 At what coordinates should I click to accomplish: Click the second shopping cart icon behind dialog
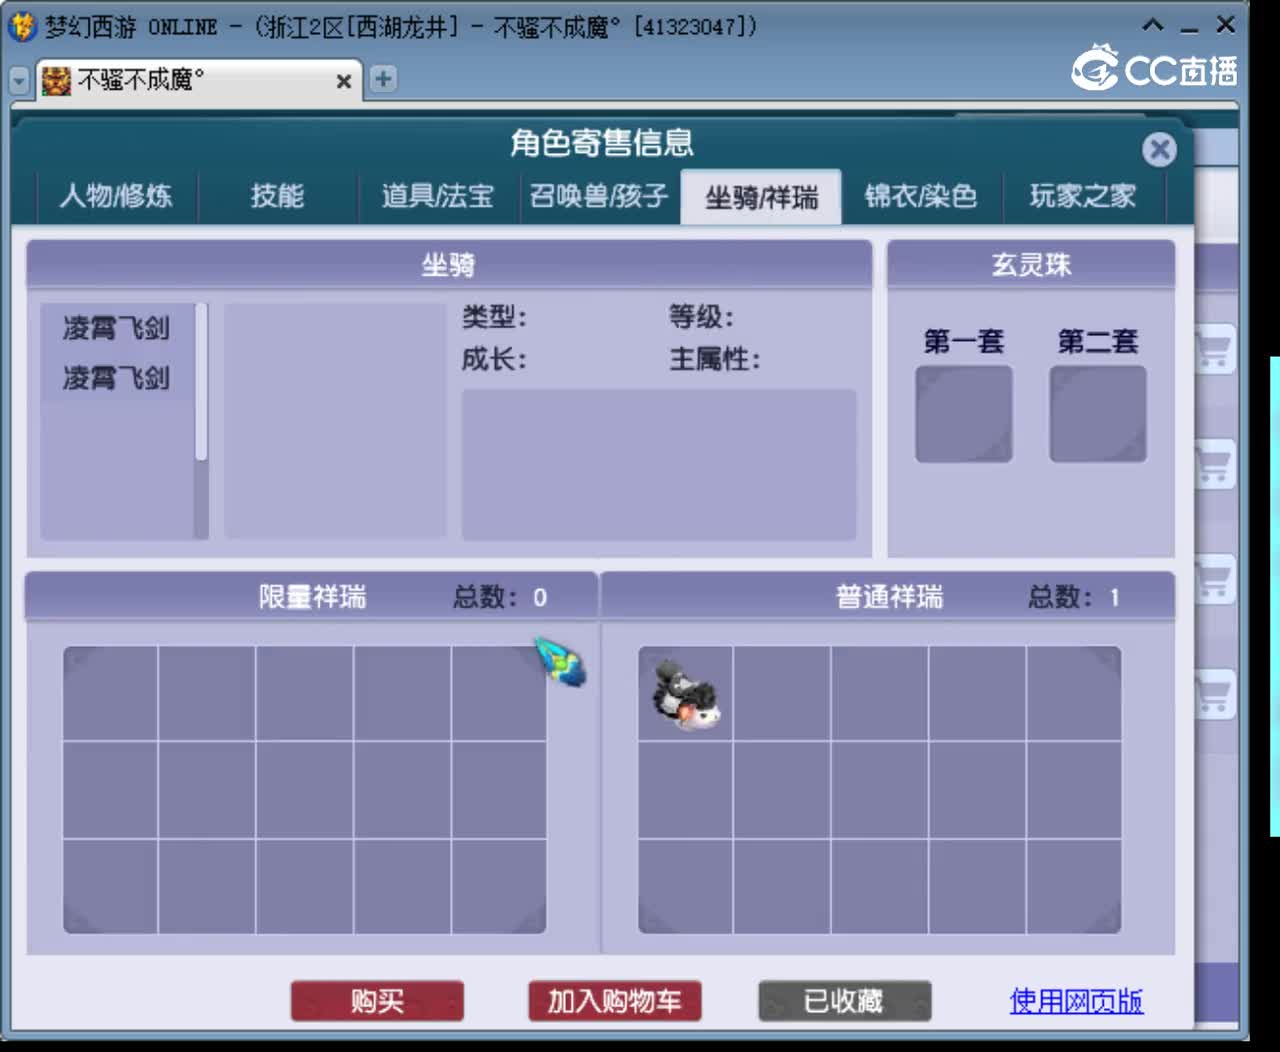point(1214,465)
